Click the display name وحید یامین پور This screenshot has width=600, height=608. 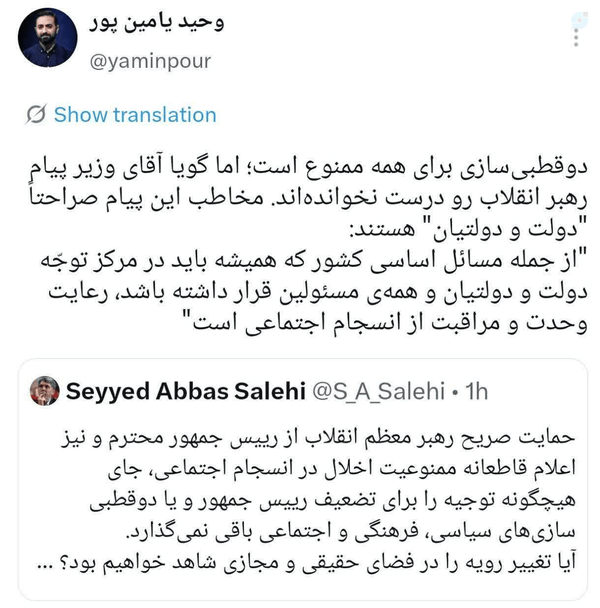(157, 24)
